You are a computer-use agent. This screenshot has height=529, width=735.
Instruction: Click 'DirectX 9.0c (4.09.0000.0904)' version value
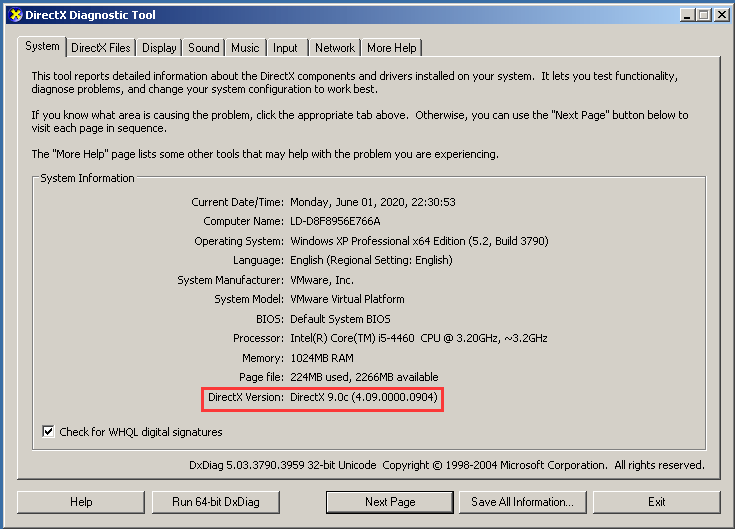click(364, 397)
